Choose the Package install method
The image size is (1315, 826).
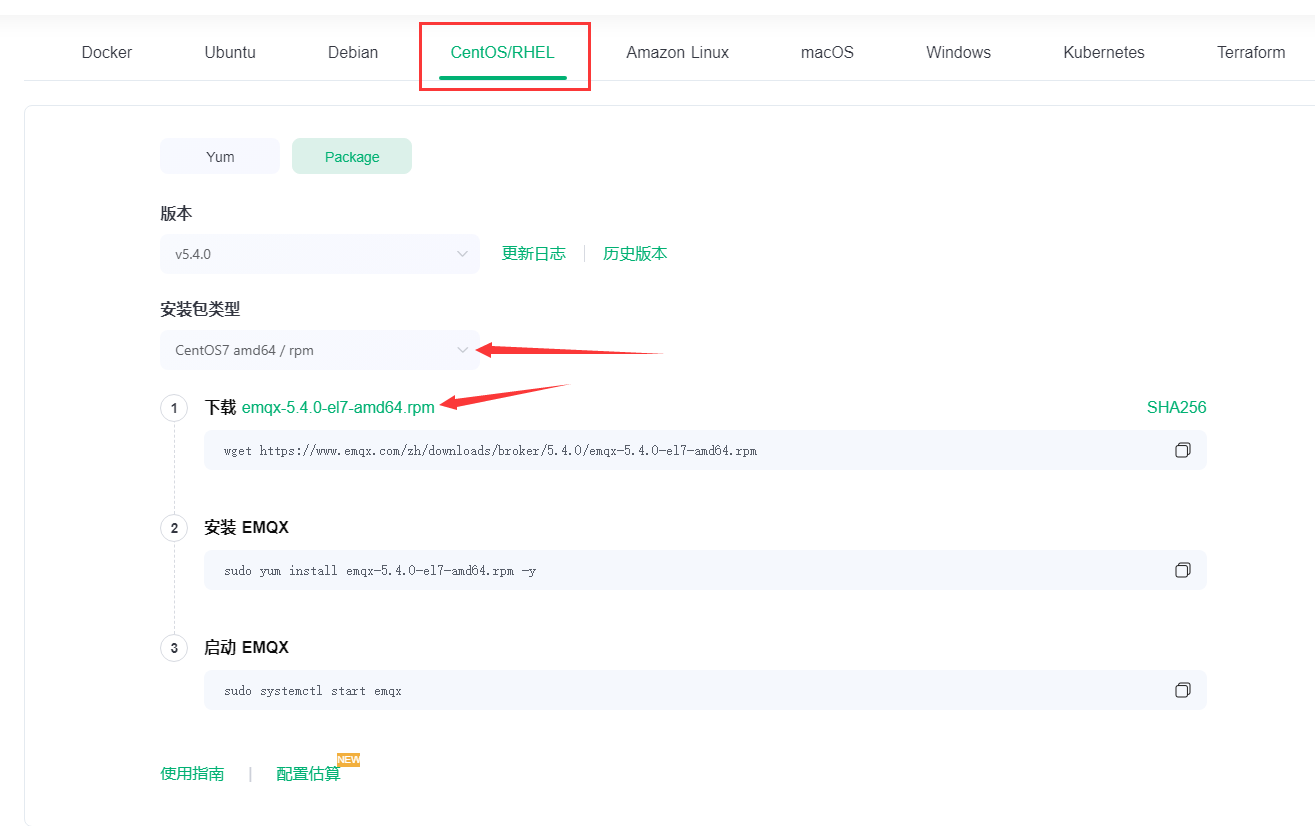tap(352, 156)
